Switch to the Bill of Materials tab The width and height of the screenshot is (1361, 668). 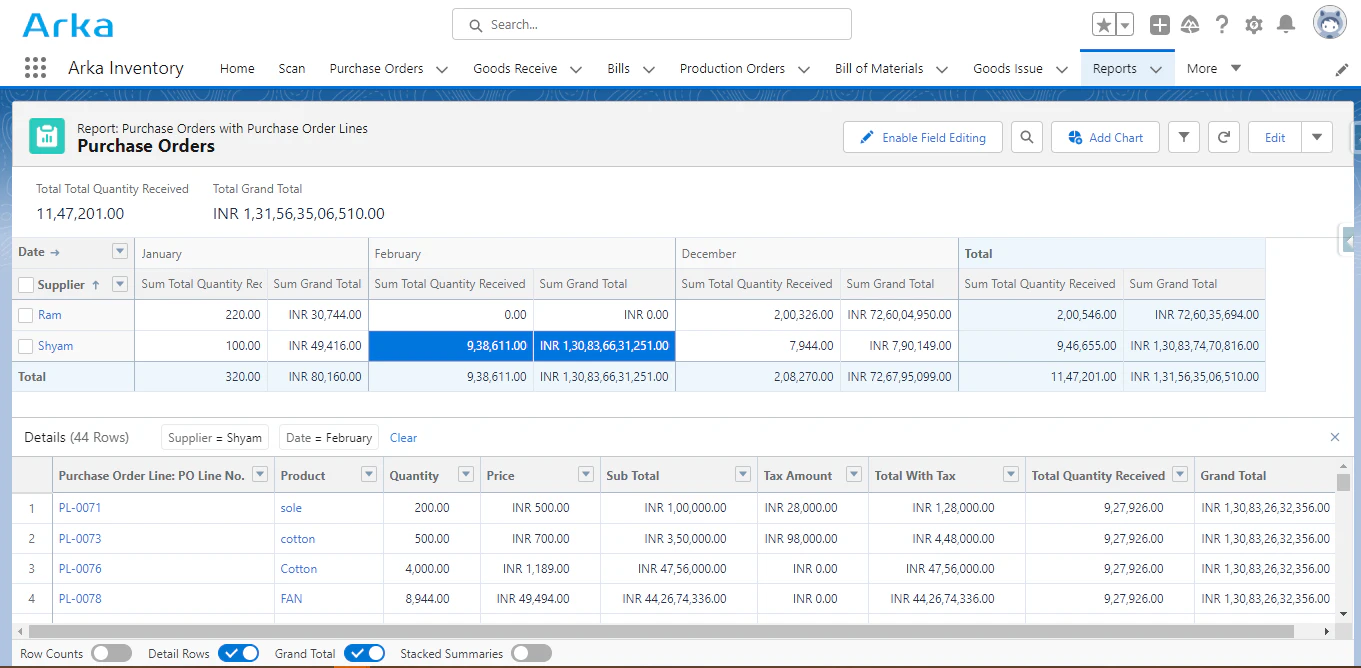click(881, 68)
